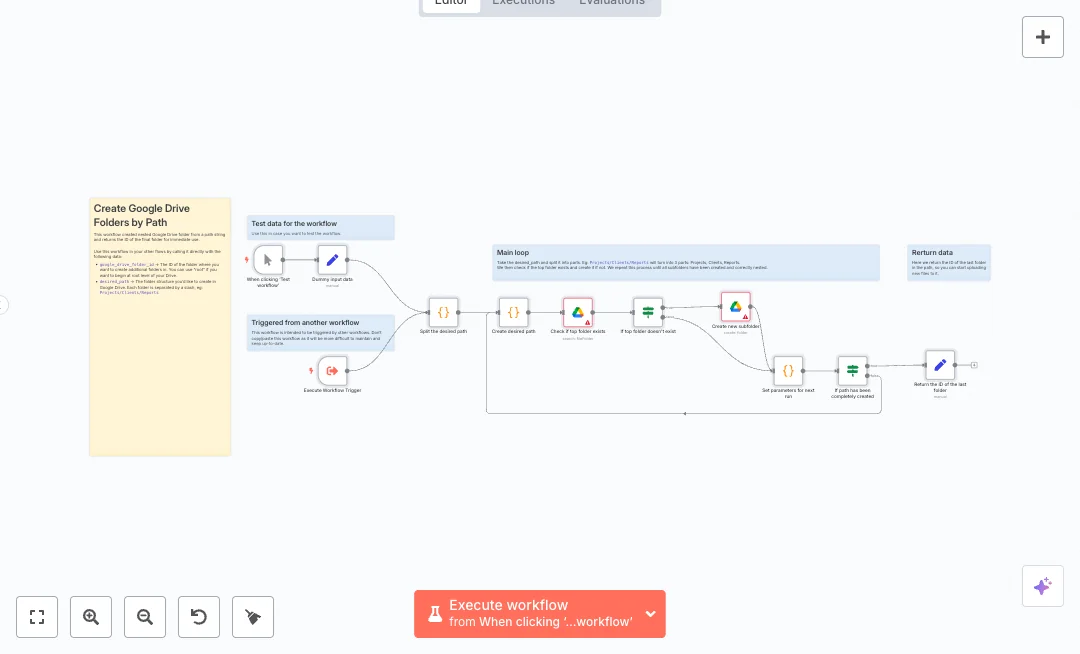Click the Execute Workflow Trigger node

point(332,370)
